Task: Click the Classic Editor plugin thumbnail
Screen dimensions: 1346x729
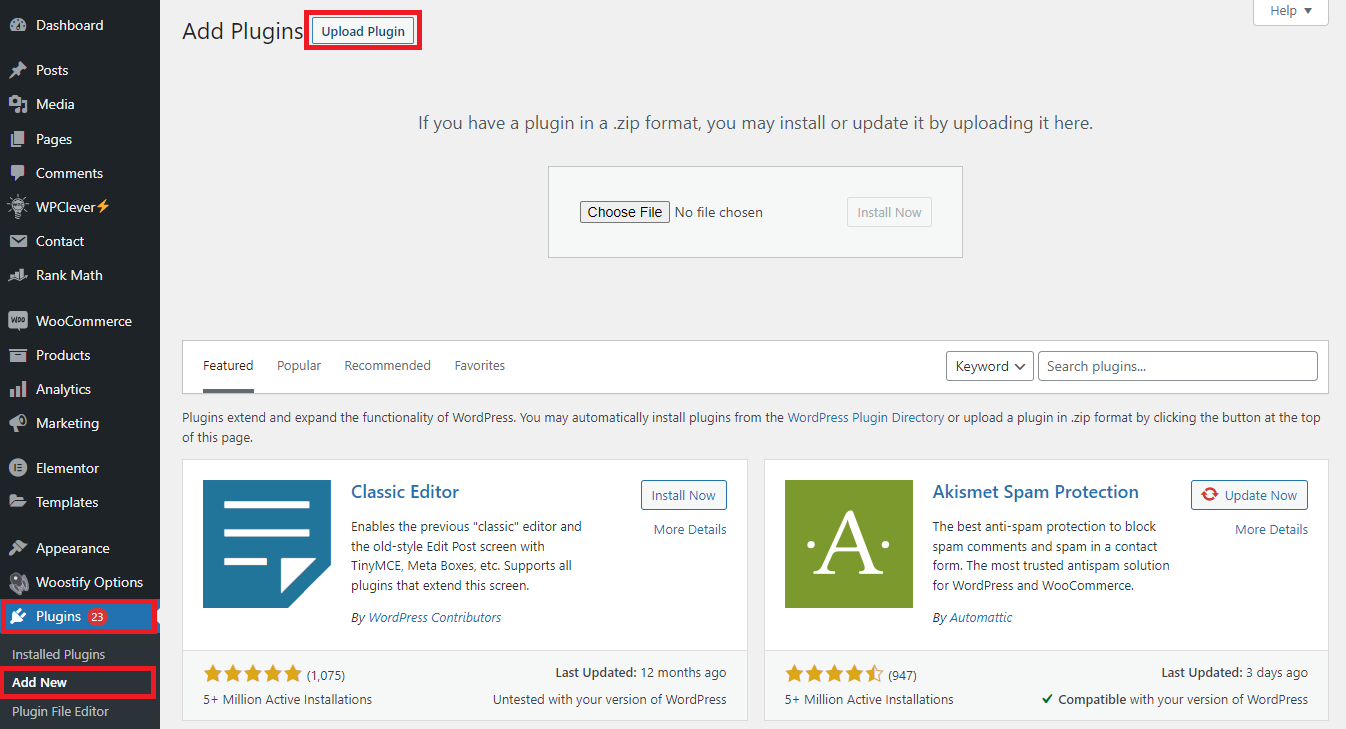Action: pos(267,544)
